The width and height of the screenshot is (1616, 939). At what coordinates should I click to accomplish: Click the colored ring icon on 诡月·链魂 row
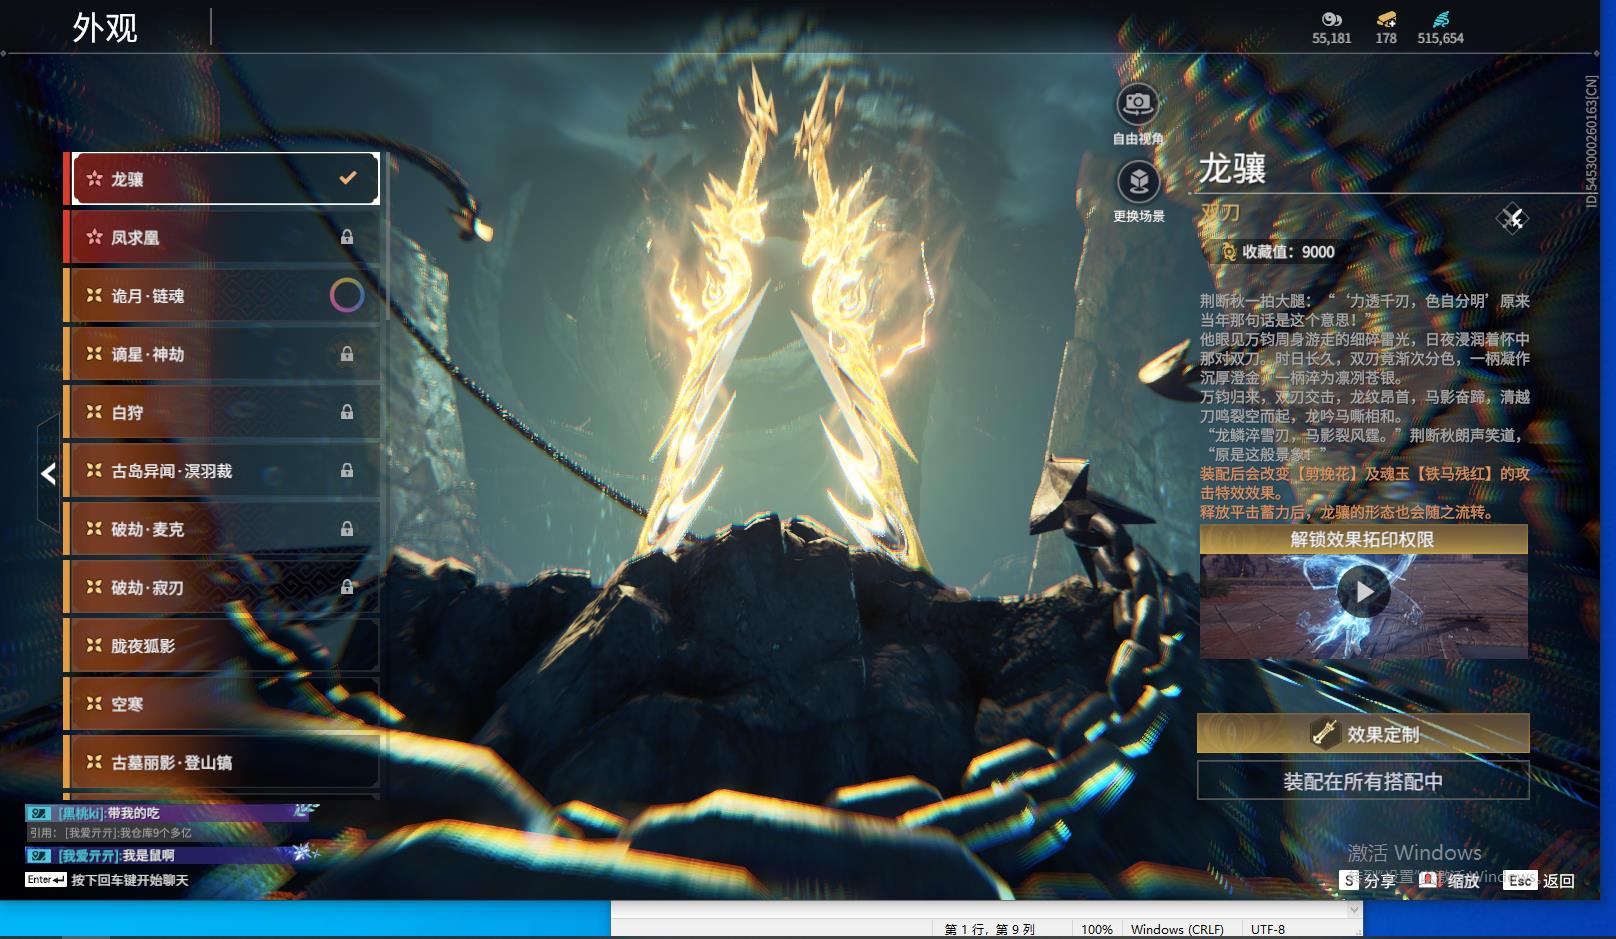tap(347, 295)
